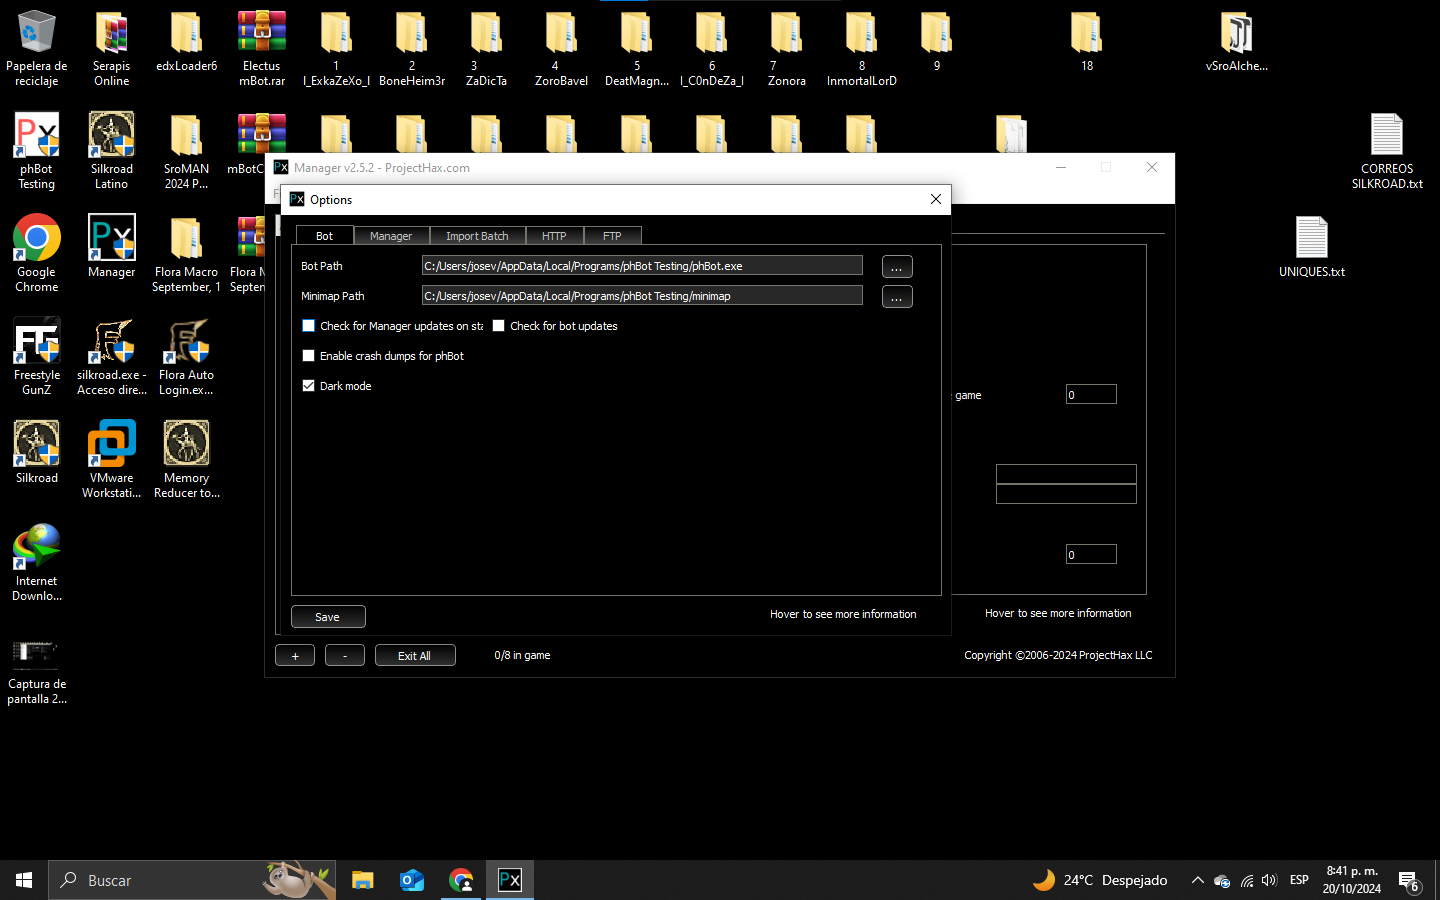This screenshot has width=1440, height=900.
Task: Open the UNIQUES.txt file on the desktop
Action: coord(1311,240)
